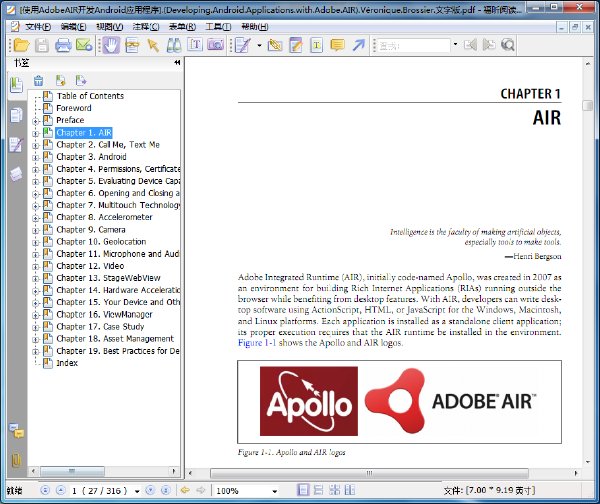Viewport: 600px width, 504px height.
Task: Open a file with the folder icon
Action: (21, 45)
